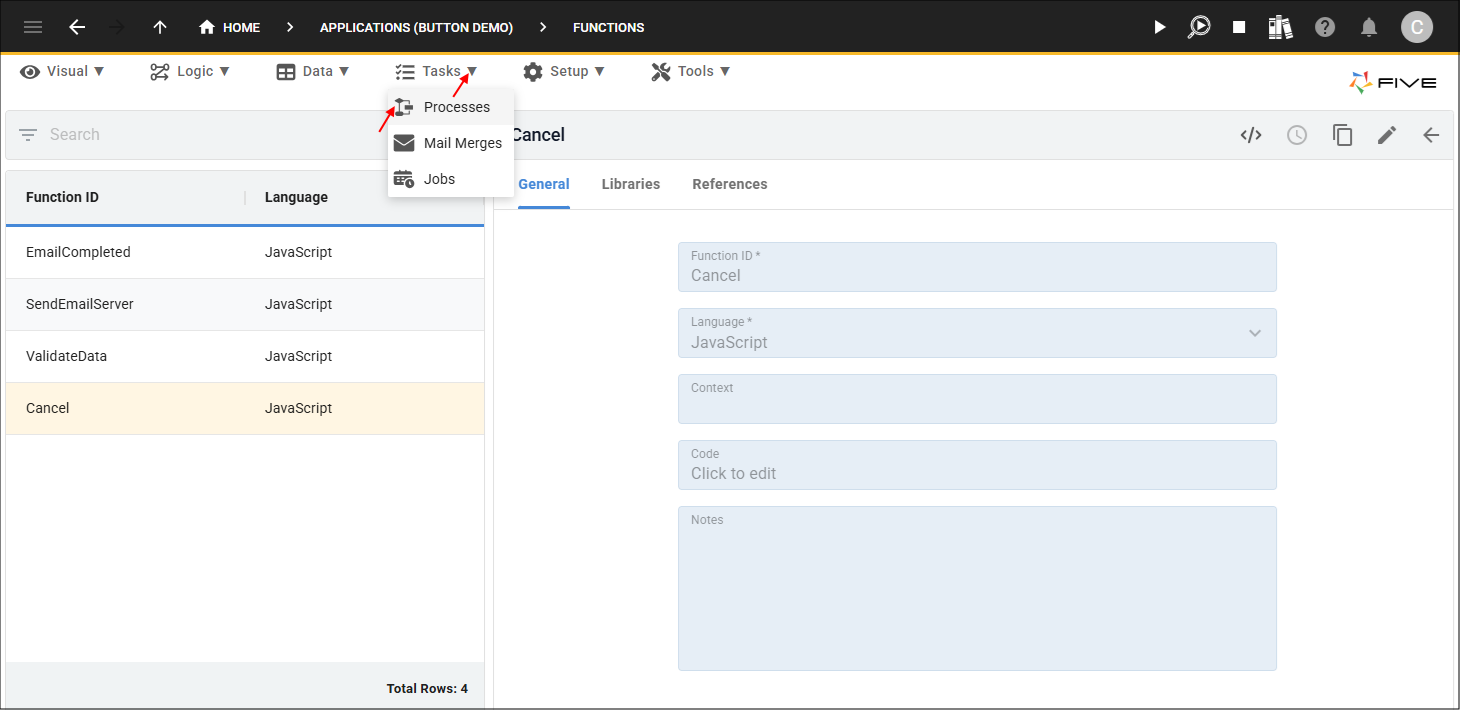Click the Tools wrench icon
Screen dimensions: 1460x710
click(x=660, y=71)
